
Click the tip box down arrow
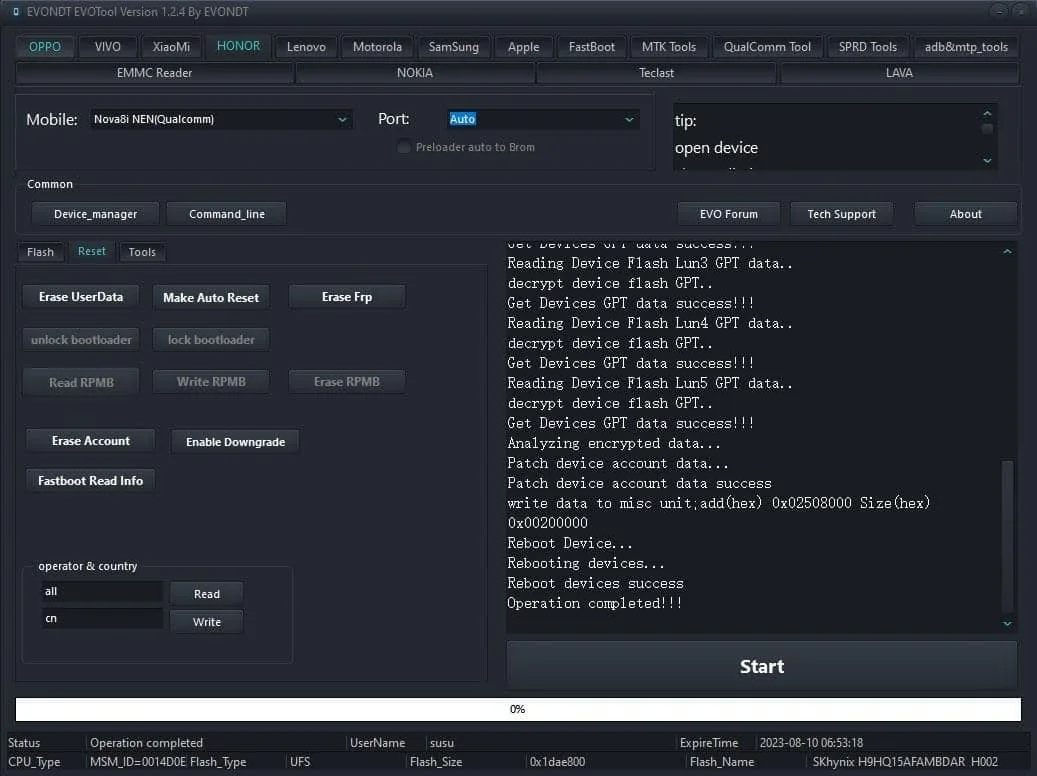(x=987, y=161)
